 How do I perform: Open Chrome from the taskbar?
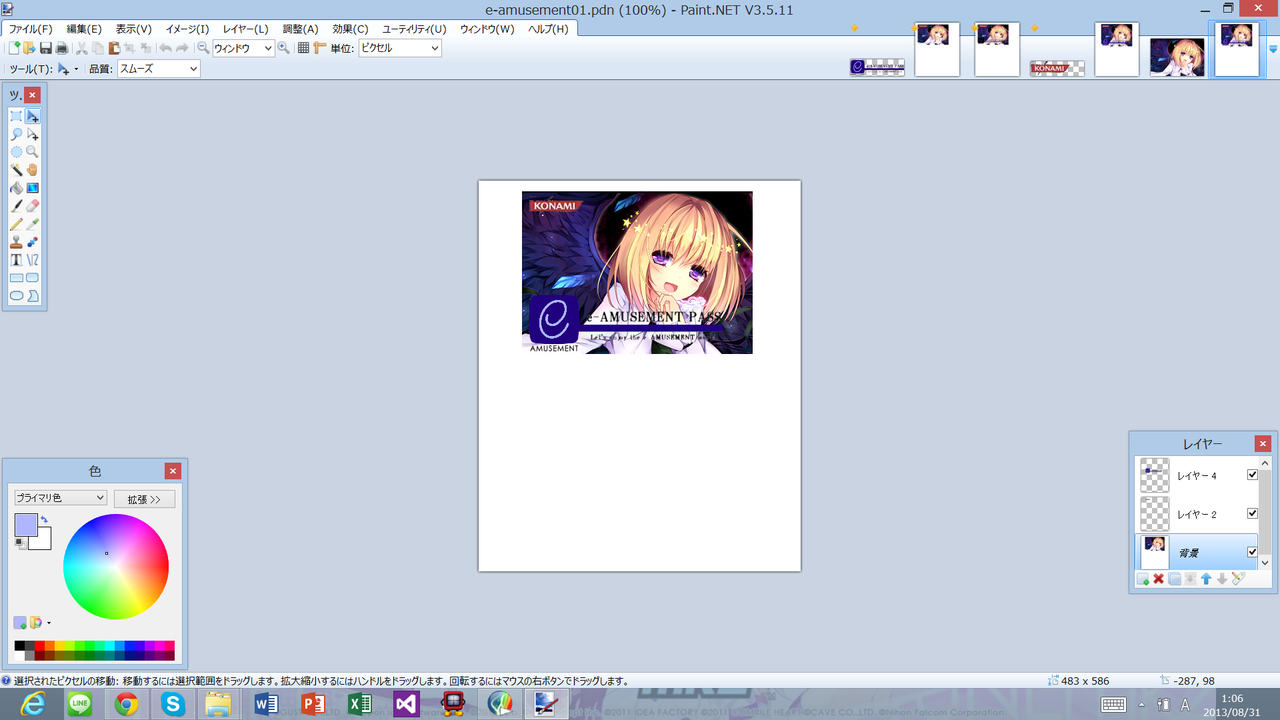(126, 704)
